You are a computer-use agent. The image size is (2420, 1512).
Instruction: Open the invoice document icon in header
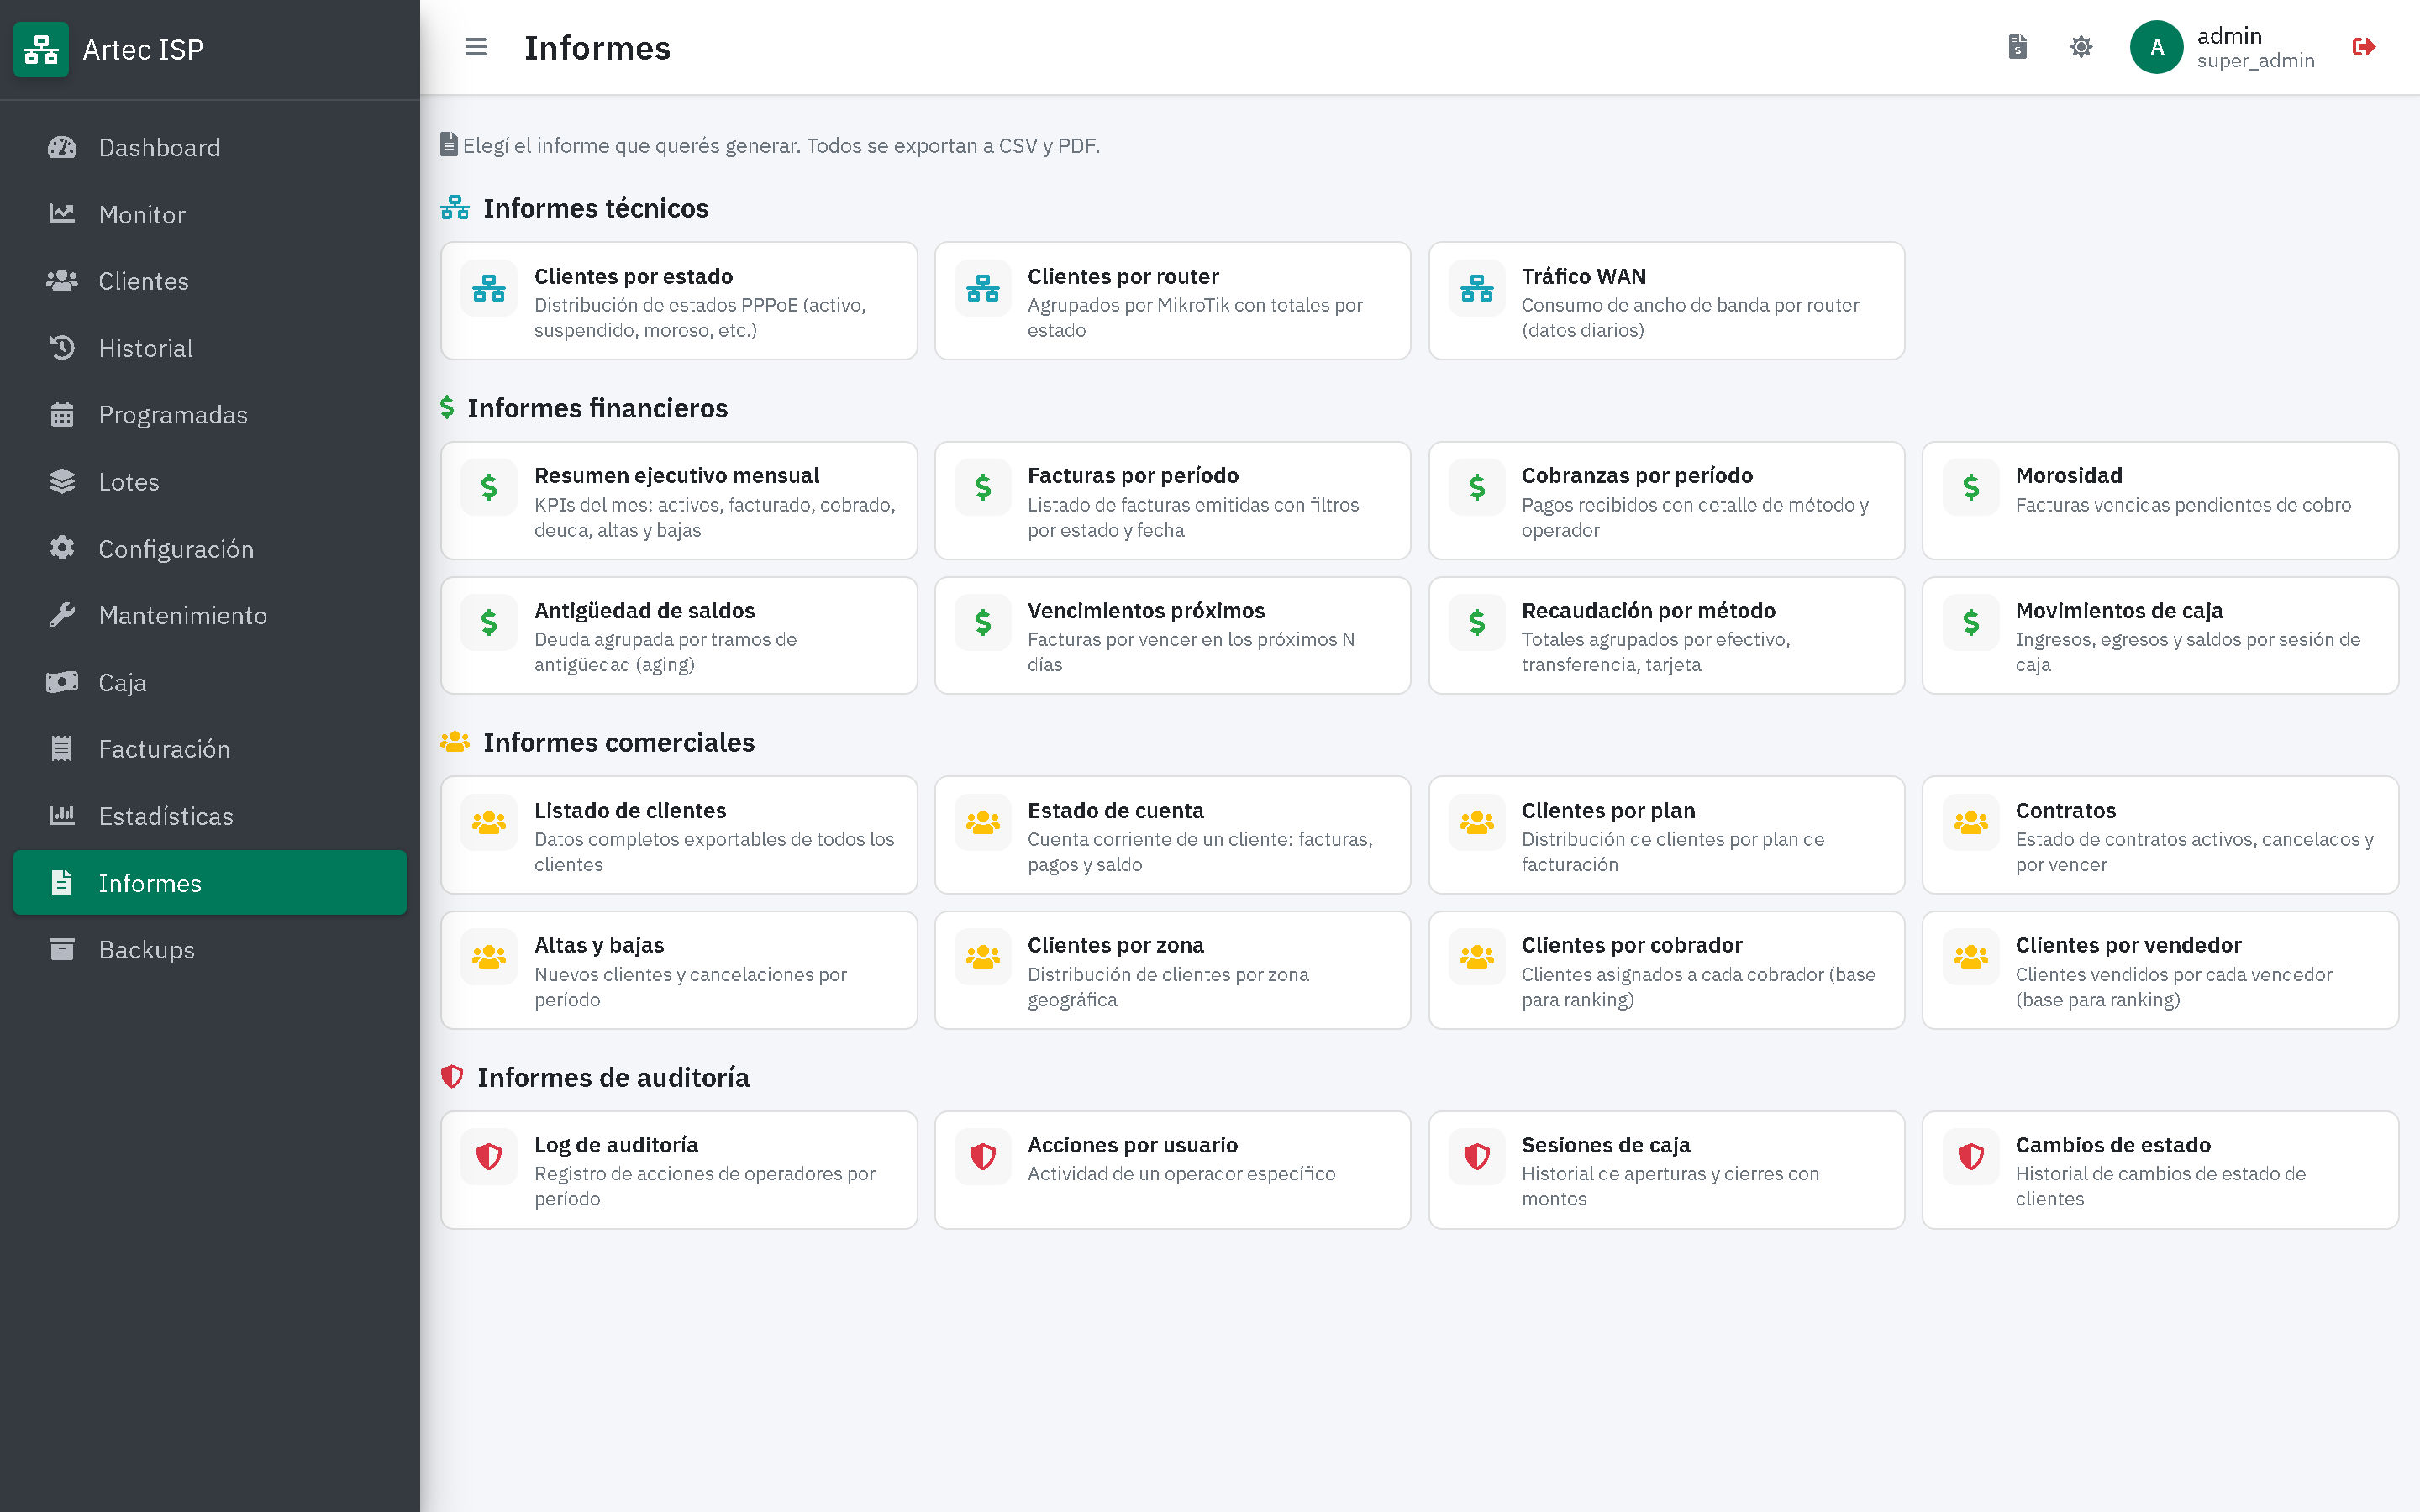pos(2018,47)
